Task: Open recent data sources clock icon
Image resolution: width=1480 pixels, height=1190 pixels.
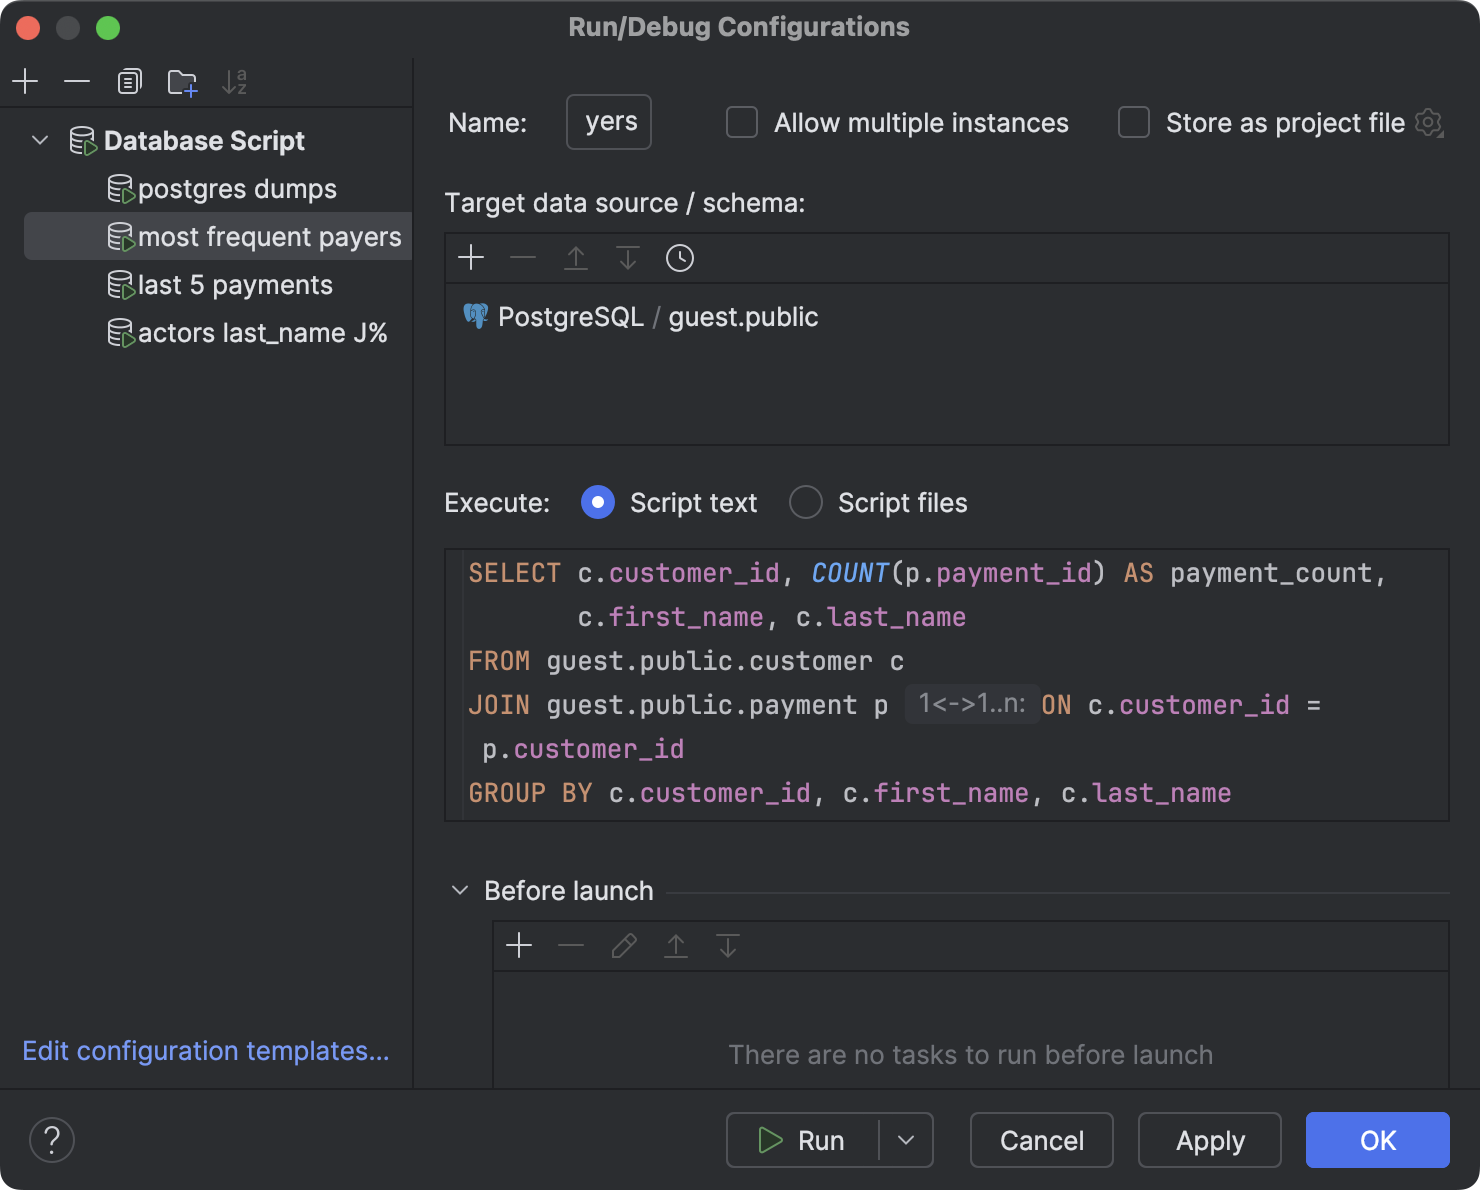Action: tap(680, 258)
